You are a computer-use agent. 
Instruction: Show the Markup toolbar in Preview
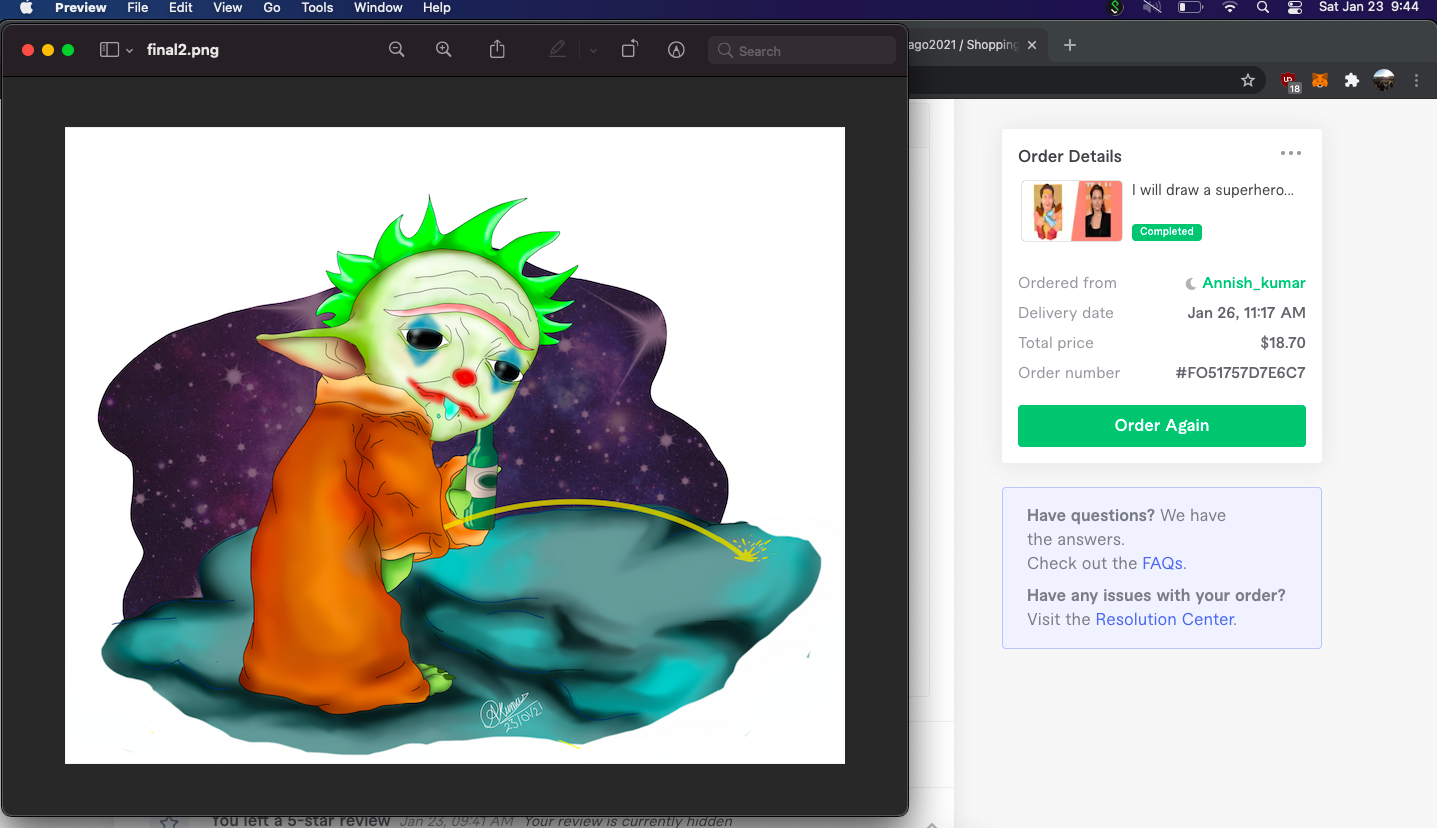(x=677, y=50)
